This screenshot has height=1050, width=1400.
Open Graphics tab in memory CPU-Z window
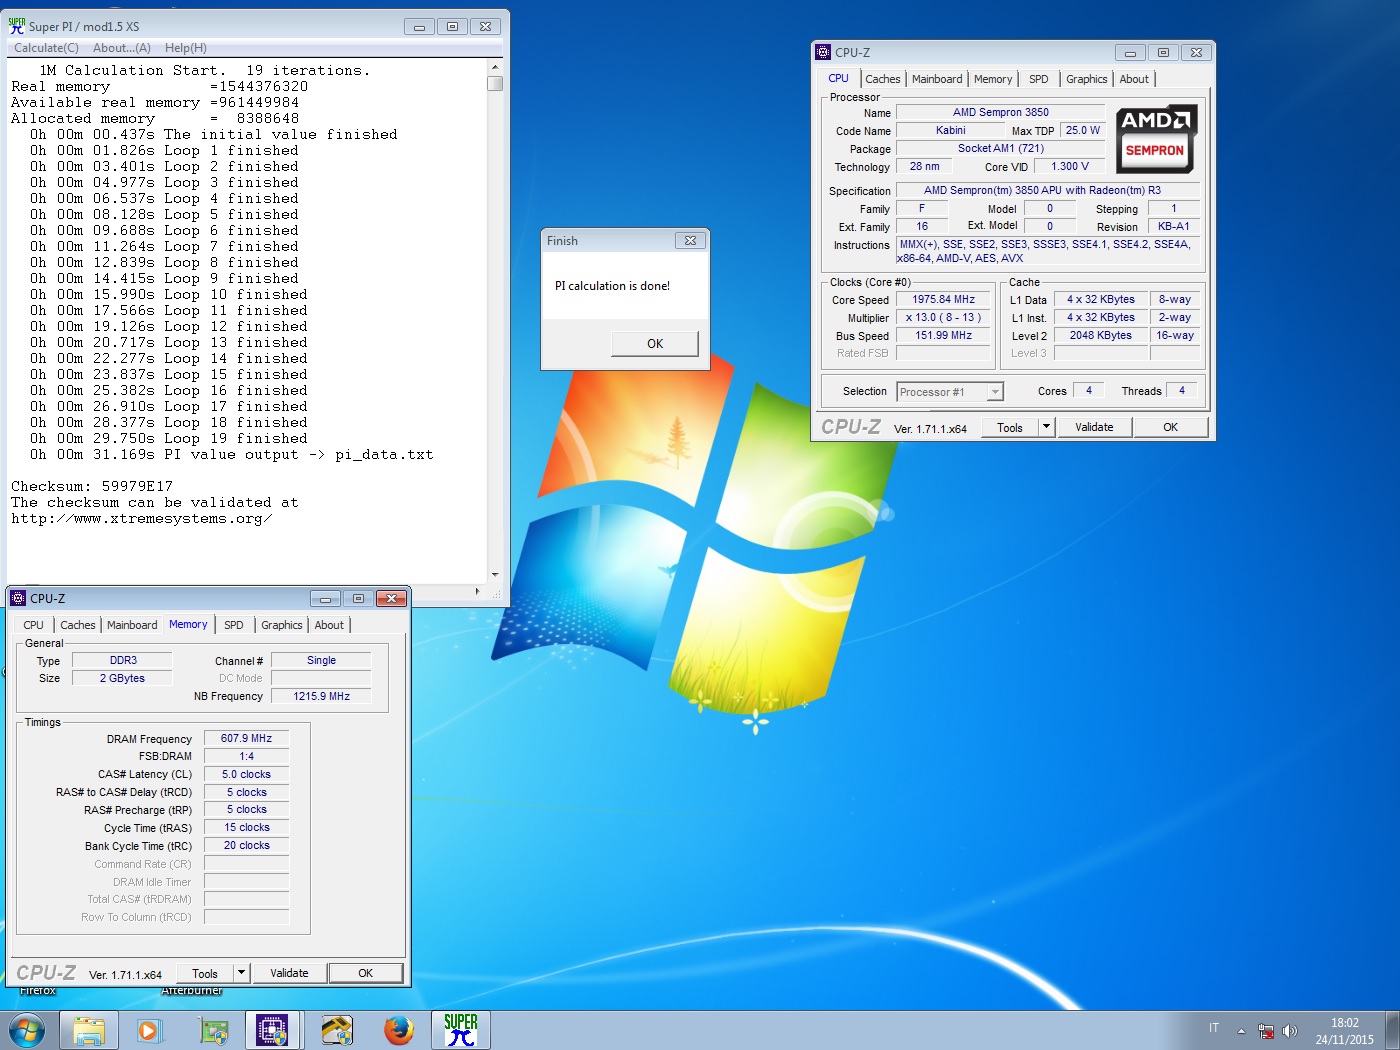282,625
